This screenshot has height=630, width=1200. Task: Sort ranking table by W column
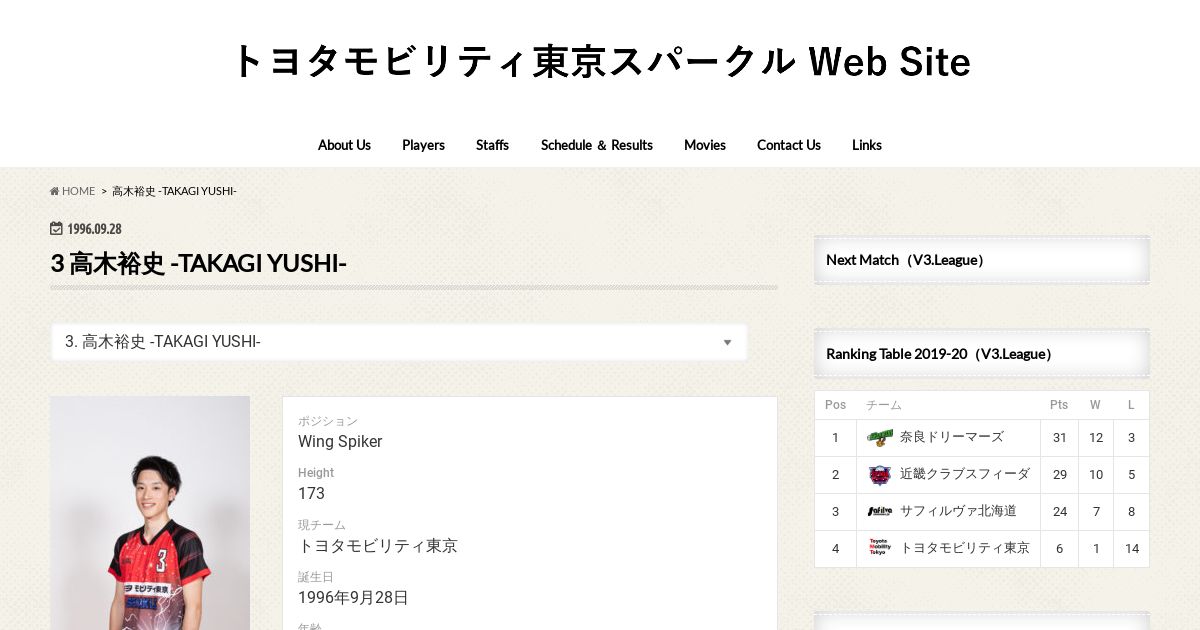click(x=1095, y=405)
